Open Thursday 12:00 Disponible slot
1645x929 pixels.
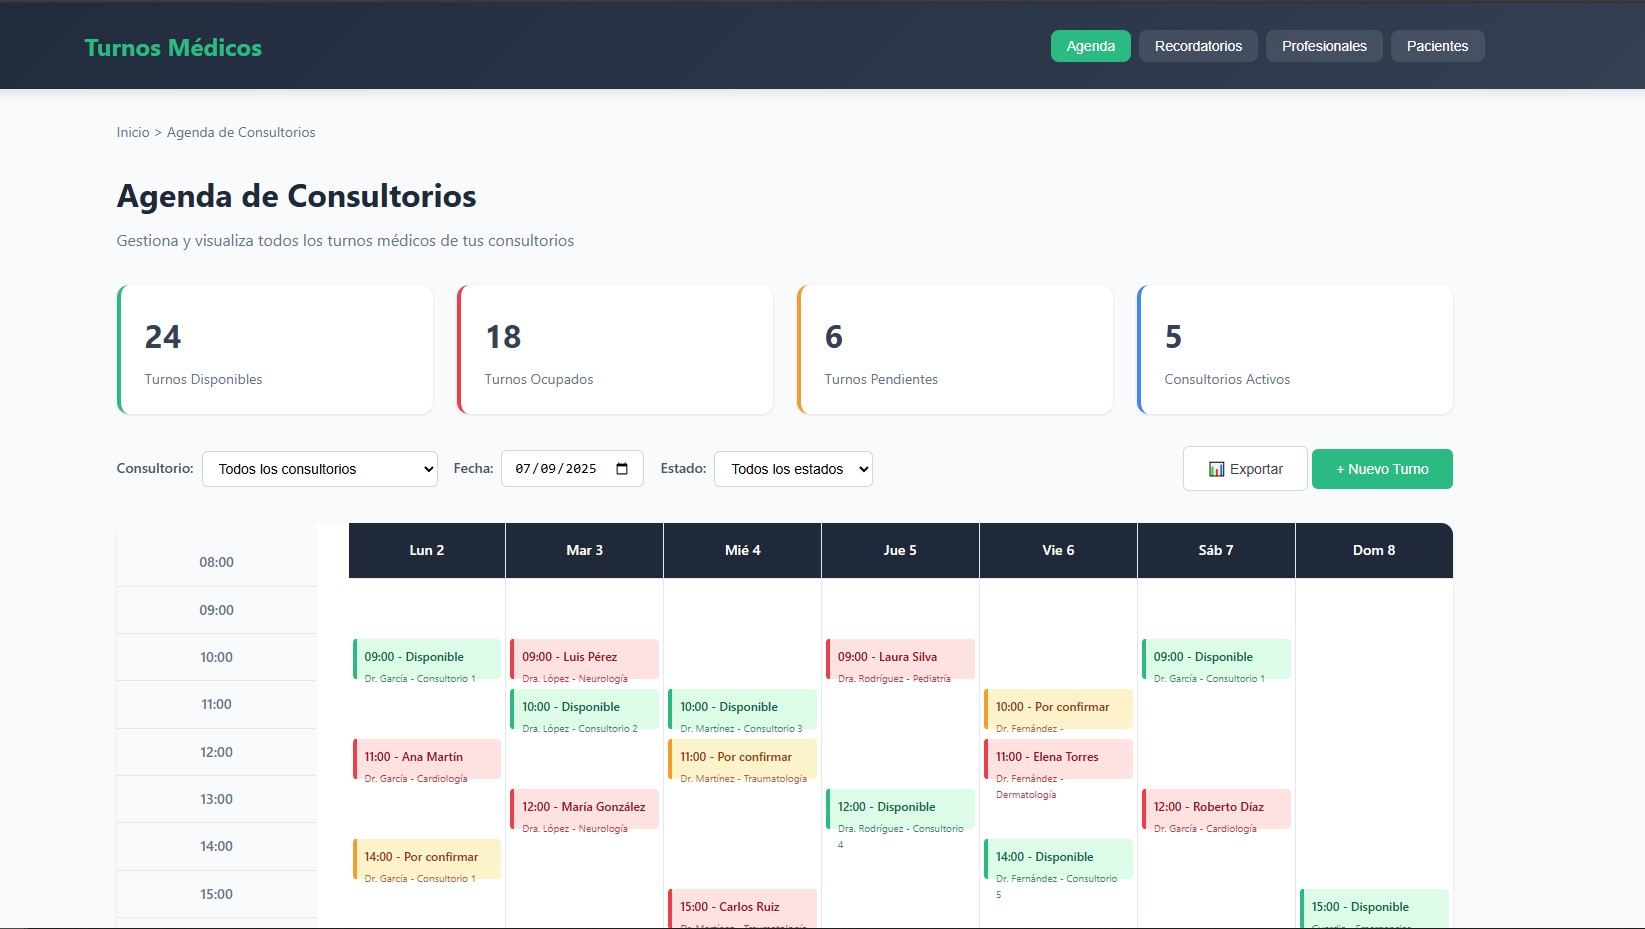point(901,809)
